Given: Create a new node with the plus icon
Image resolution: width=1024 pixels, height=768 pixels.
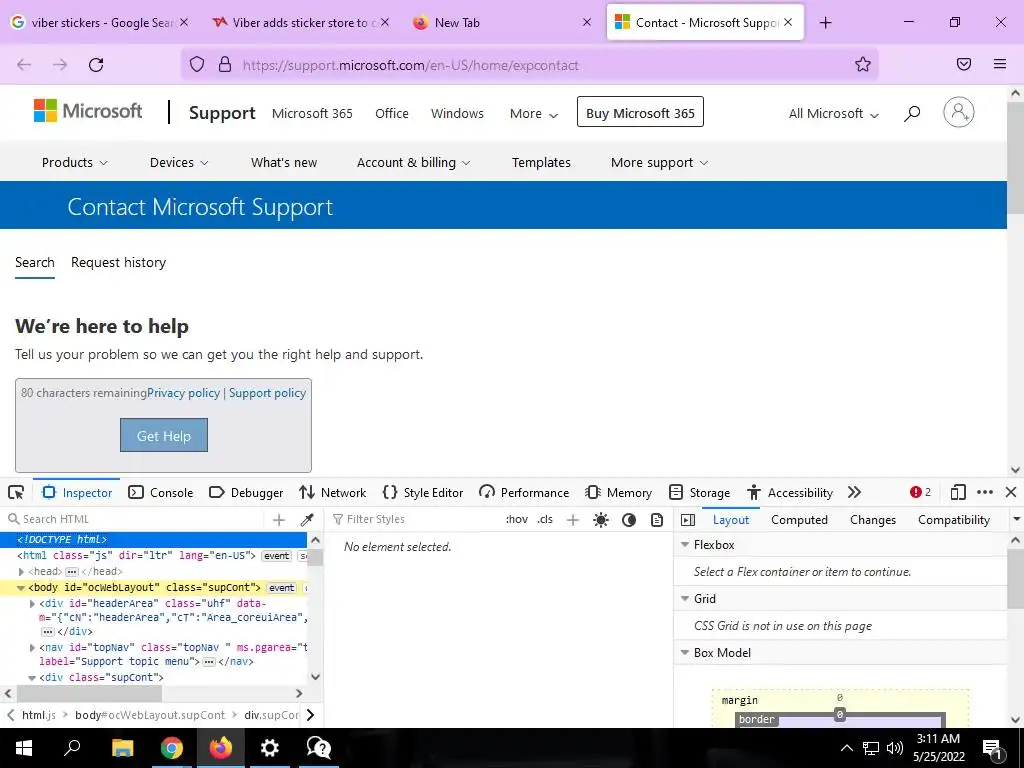Looking at the screenshot, I should (x=279, y=519).
